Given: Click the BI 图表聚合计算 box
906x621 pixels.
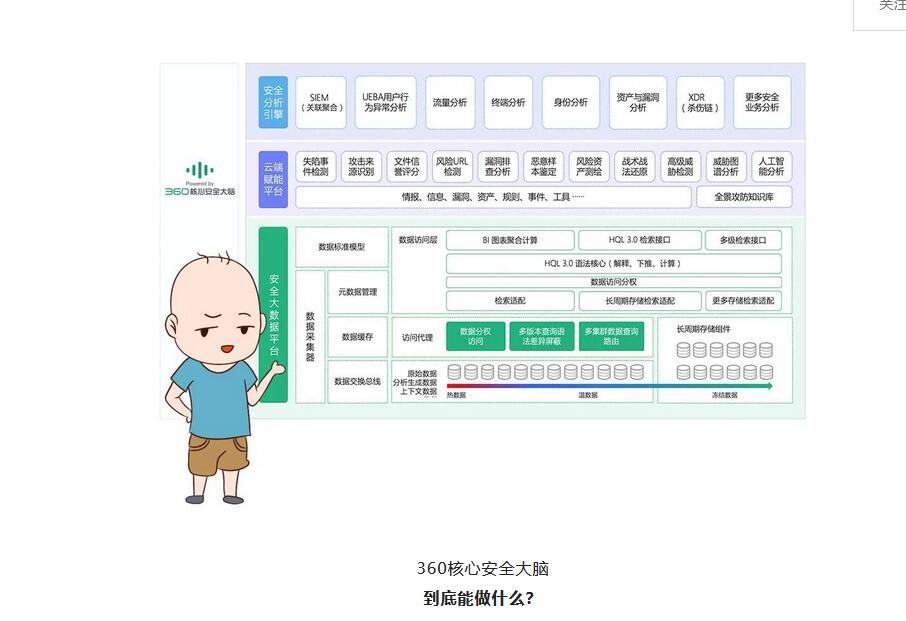Looking at the screenshot, I should coord(510,240).
